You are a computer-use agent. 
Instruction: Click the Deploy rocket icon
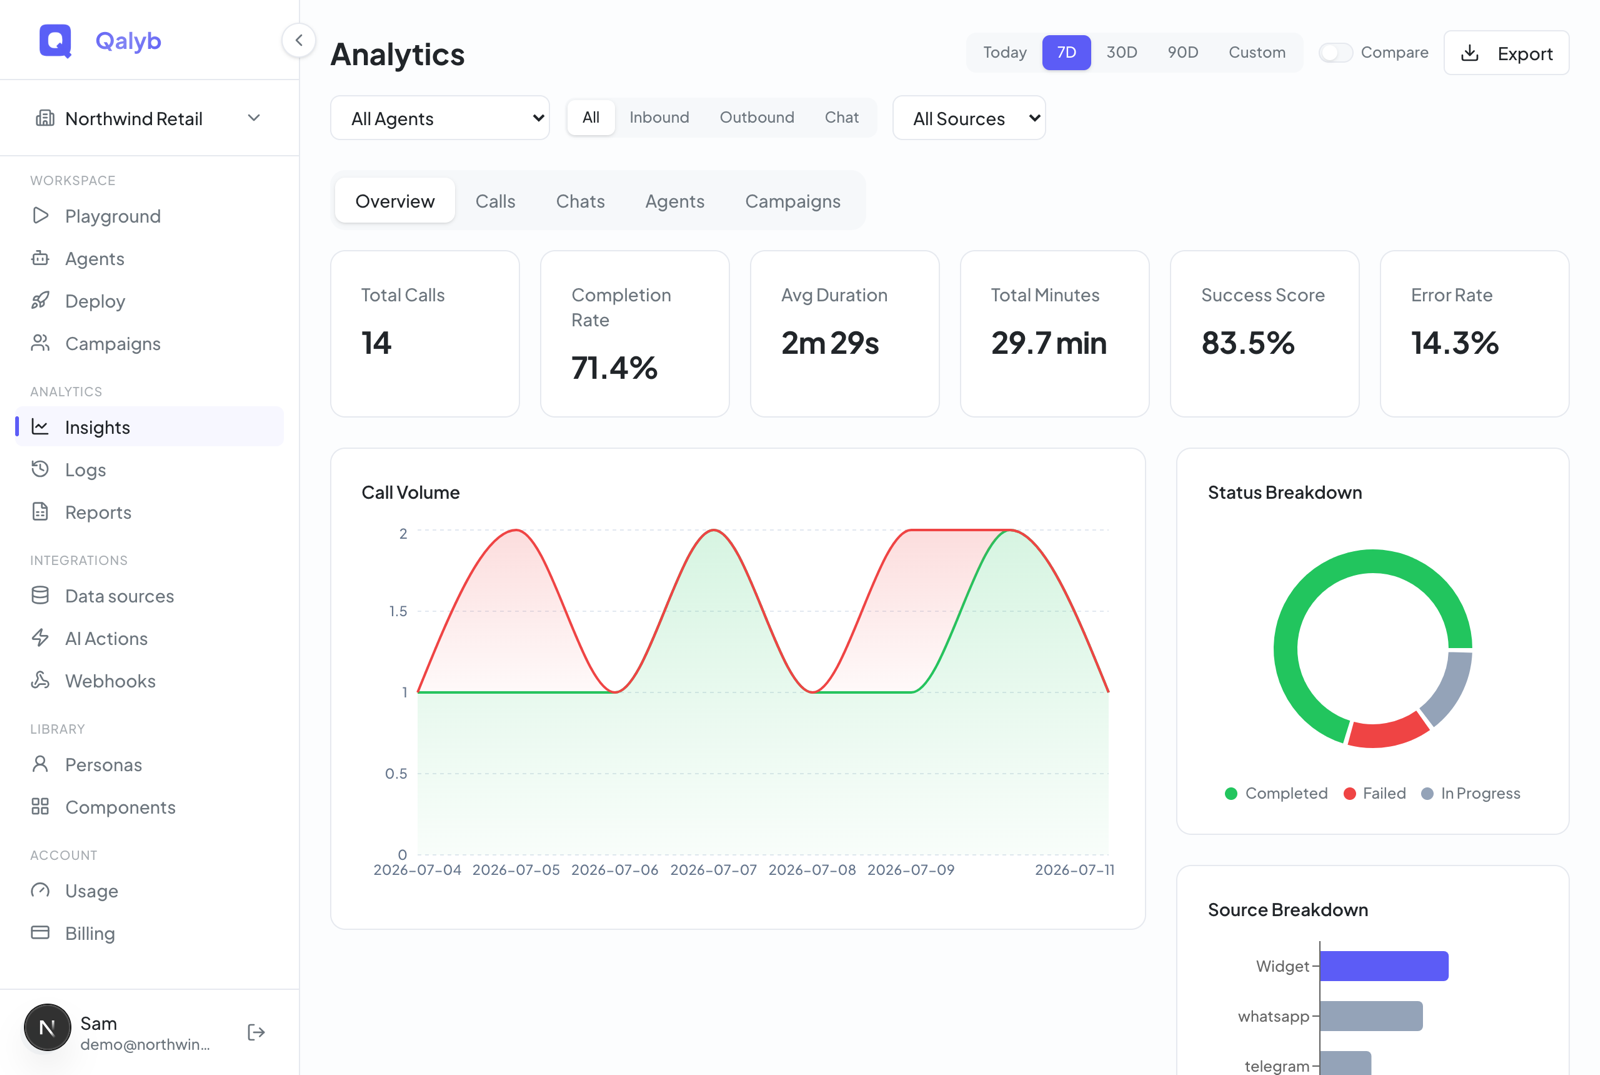(x=40, y=300)
